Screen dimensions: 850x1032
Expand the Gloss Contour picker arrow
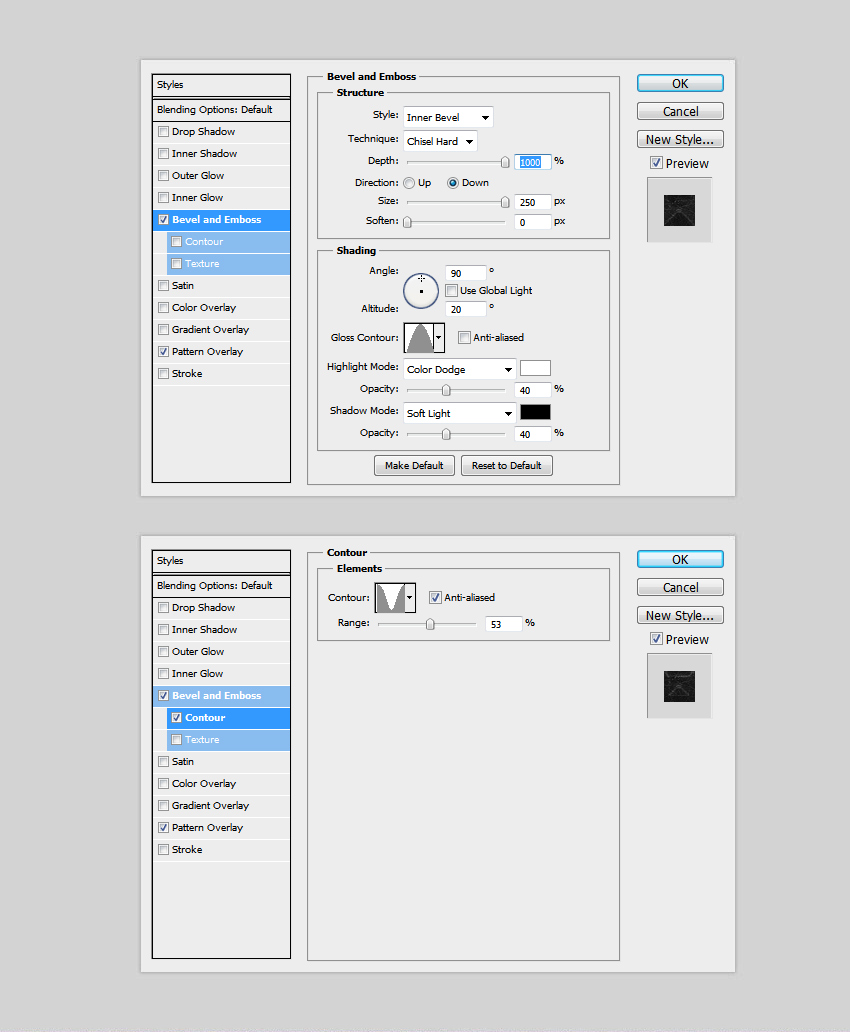(x=438, y=338)
